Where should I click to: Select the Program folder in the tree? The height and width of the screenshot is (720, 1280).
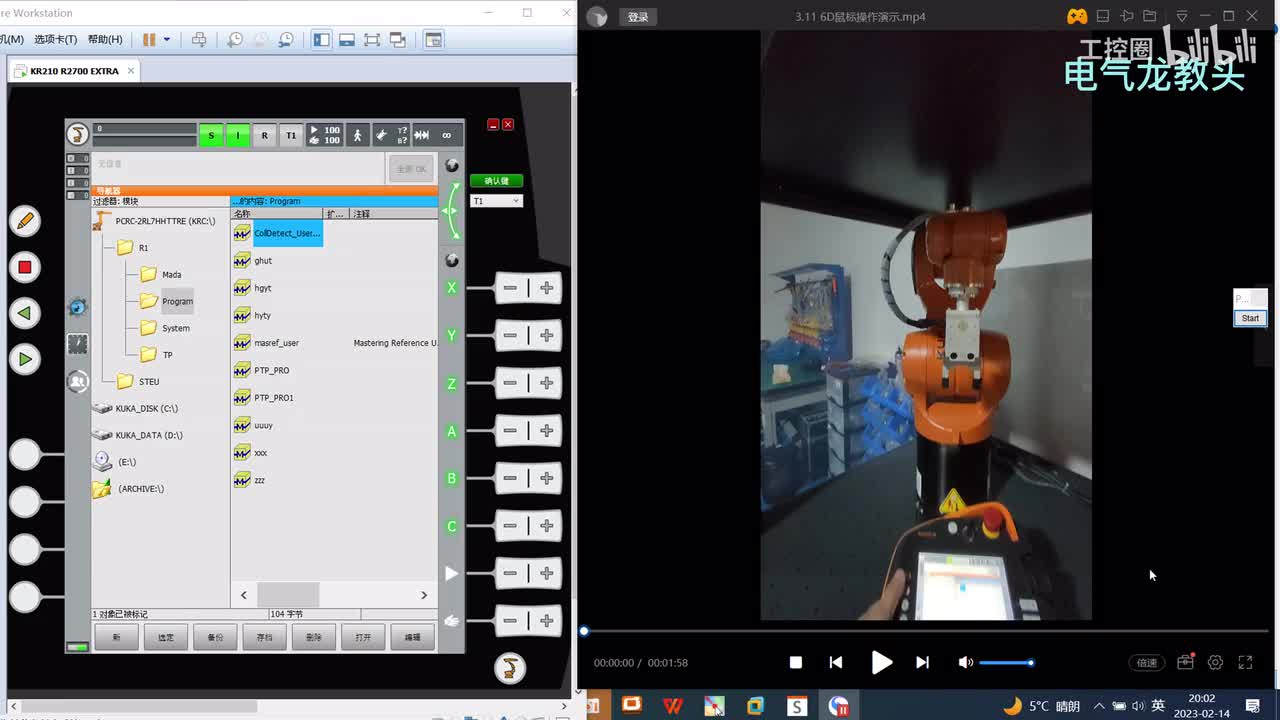pyautogui.click(x=166, y=301)
